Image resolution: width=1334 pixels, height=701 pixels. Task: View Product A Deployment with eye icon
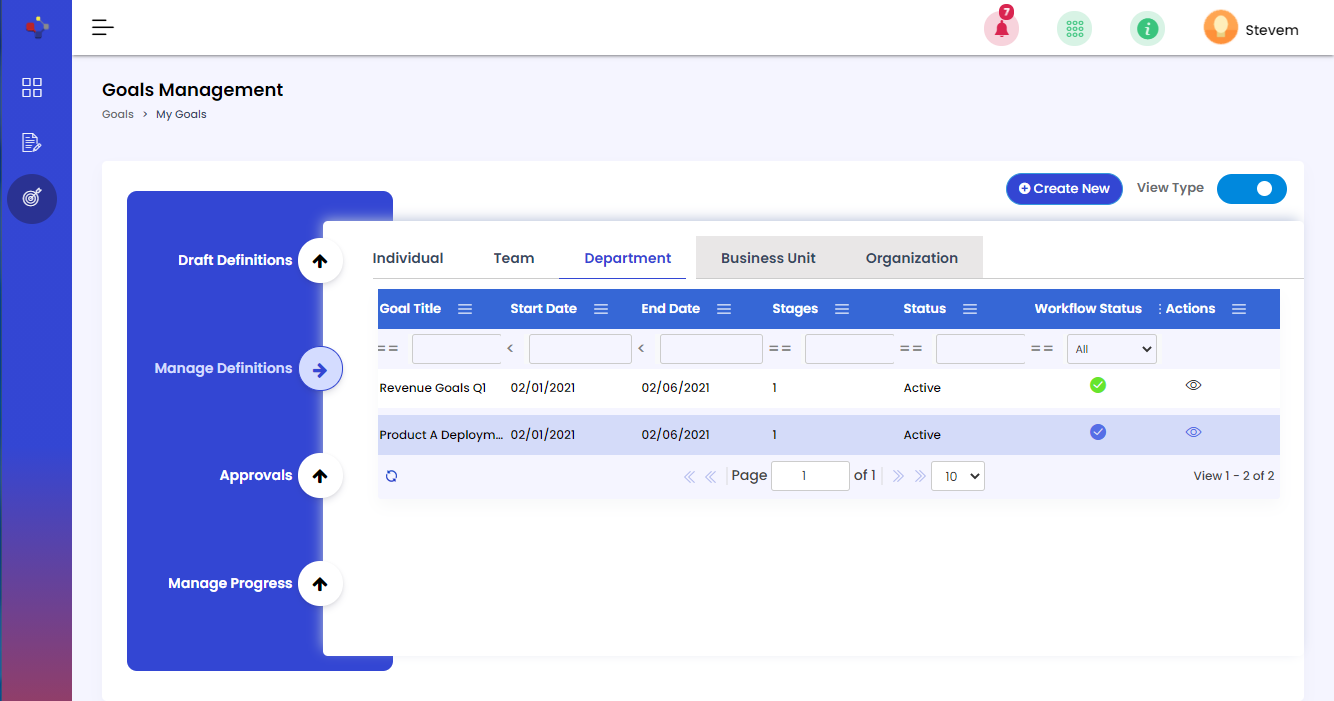coord(1193,433)
